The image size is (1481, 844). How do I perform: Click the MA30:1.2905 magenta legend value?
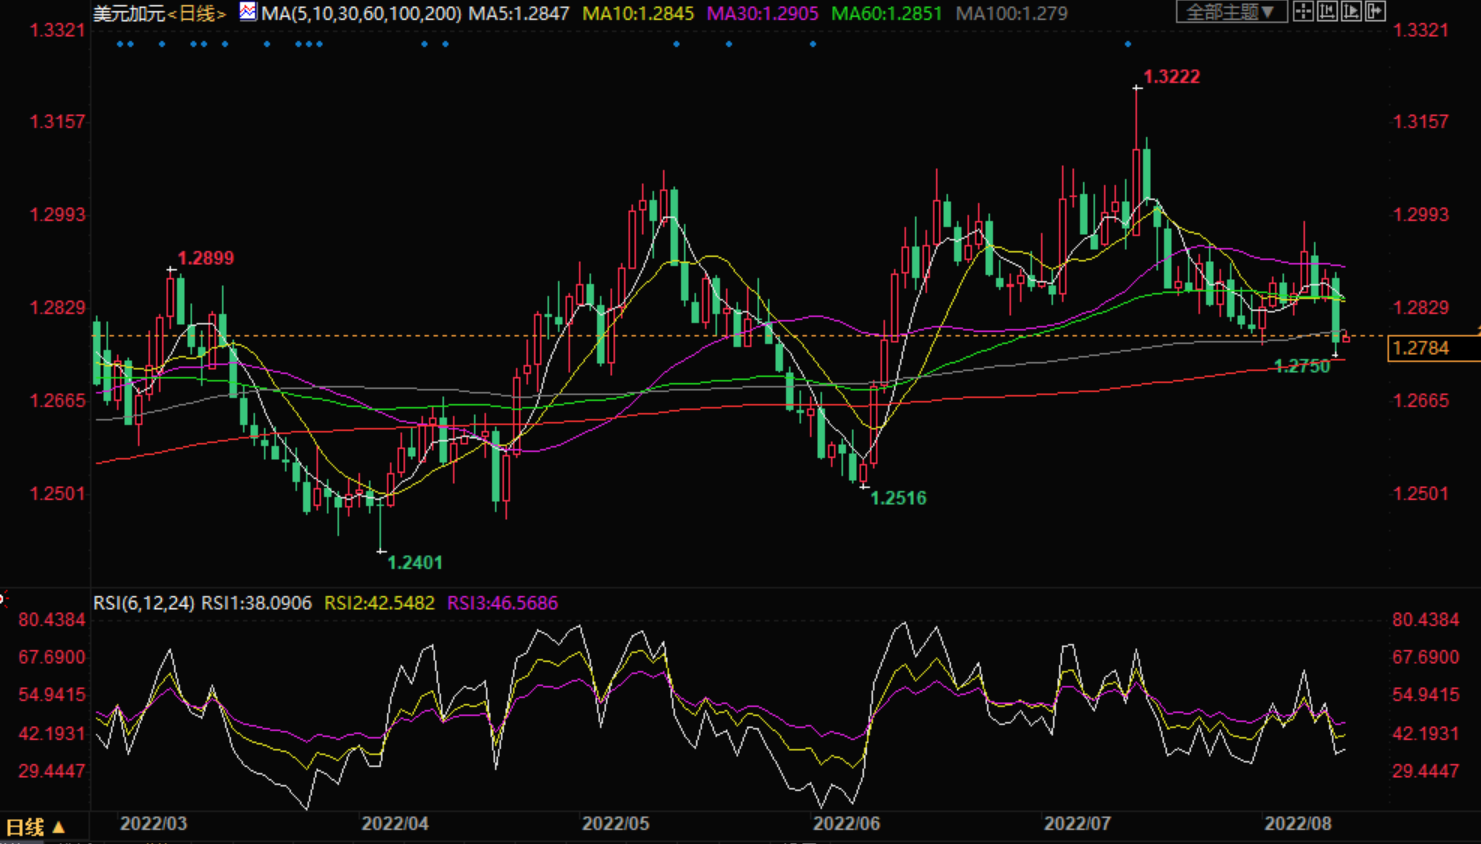(762, 13)
